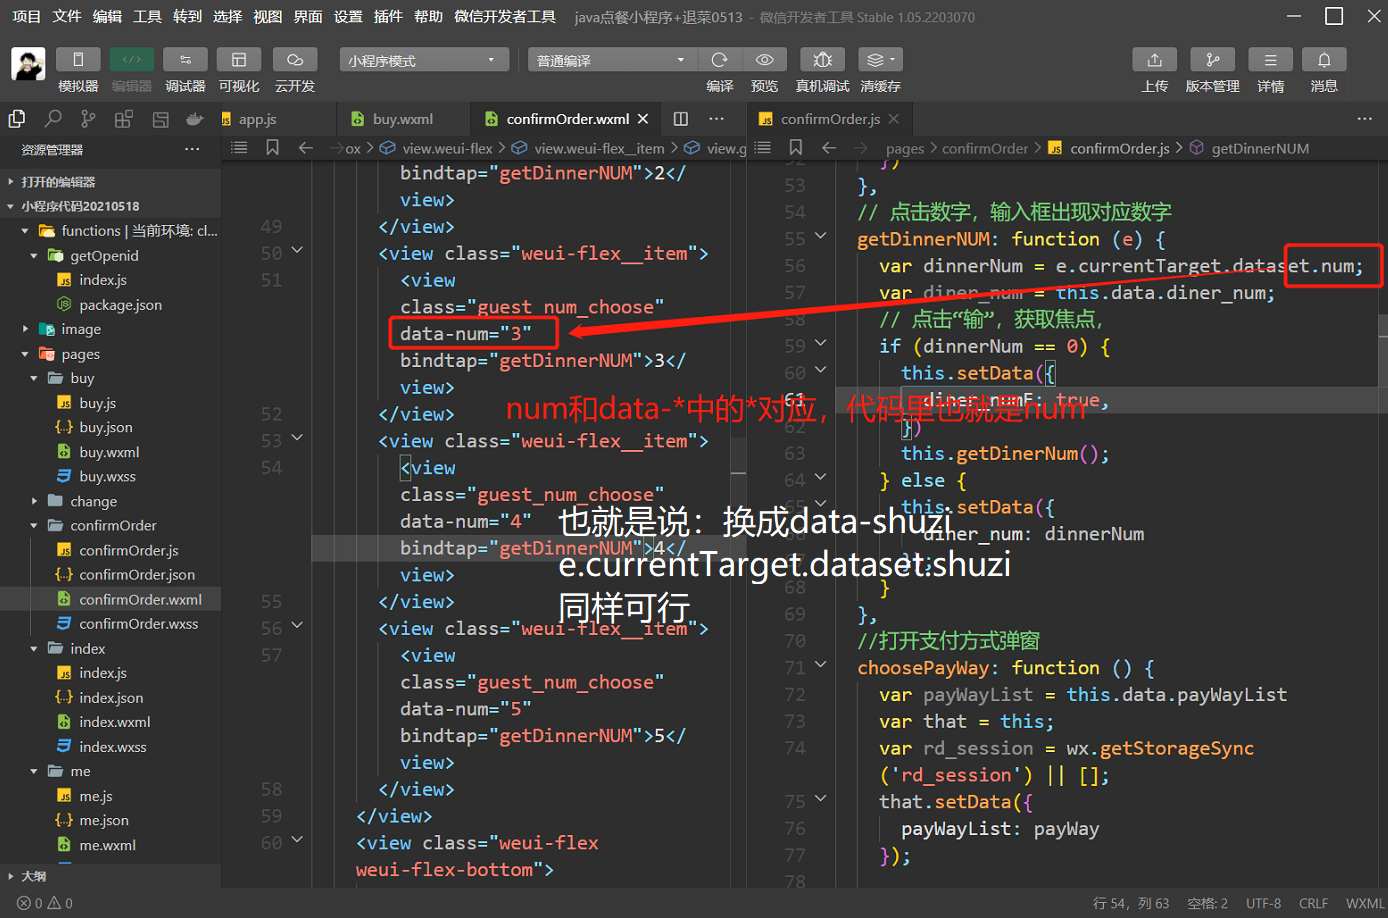Open messages bell icon
The width and height of the screenshot is (1388, 918).
[x=1324, y=60]
